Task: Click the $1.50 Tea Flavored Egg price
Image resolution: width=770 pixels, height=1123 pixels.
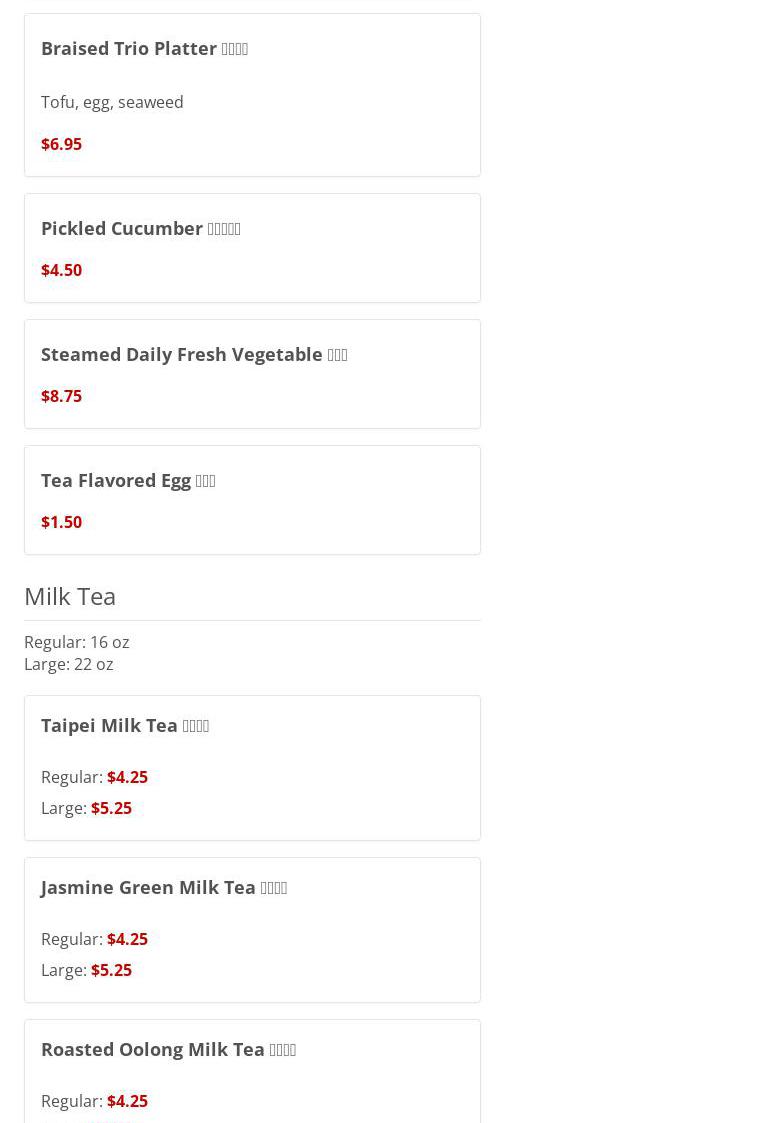Action: [61, 522]
